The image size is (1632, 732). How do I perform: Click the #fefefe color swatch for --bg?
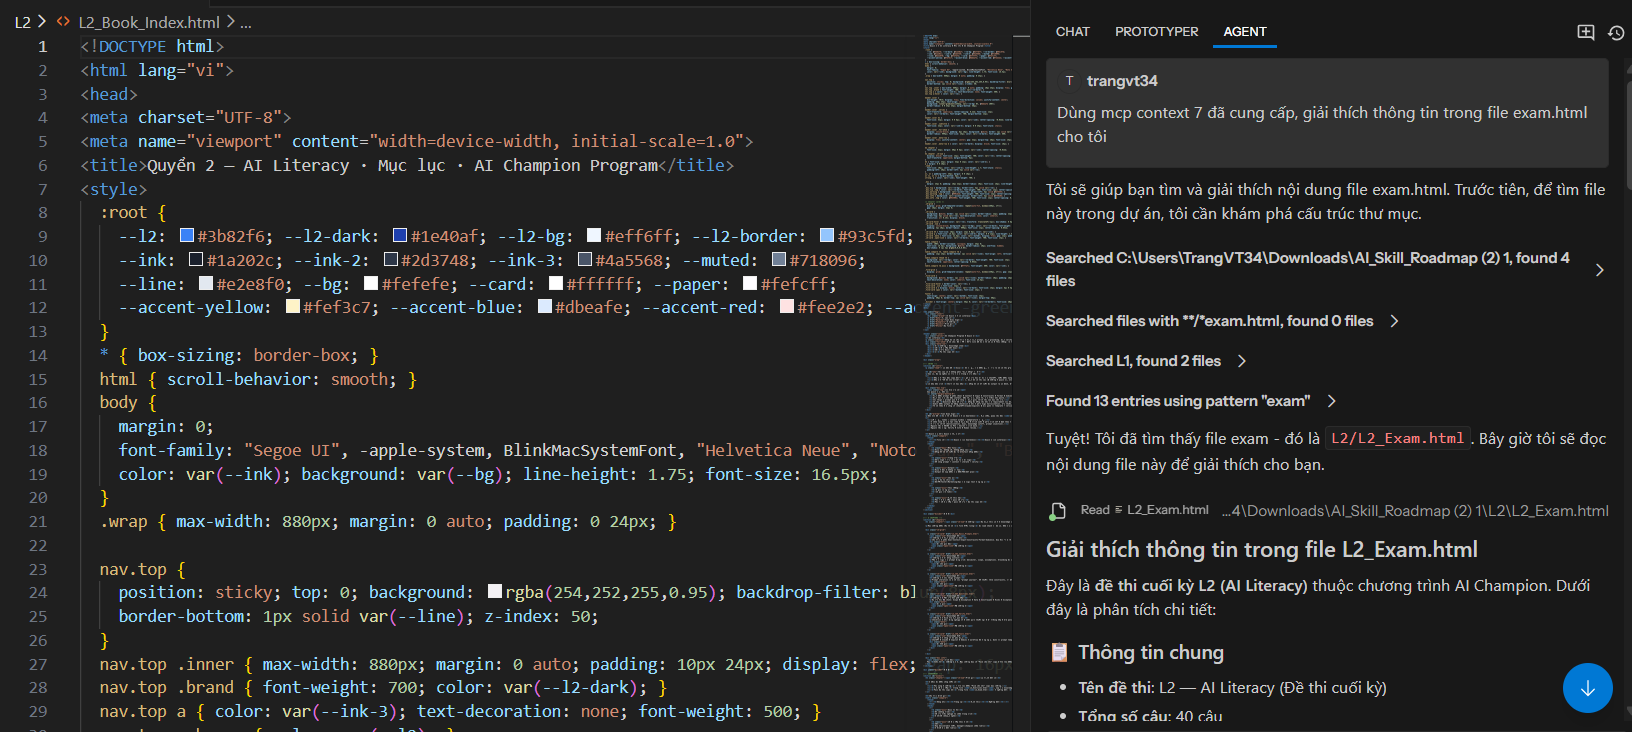371,284
